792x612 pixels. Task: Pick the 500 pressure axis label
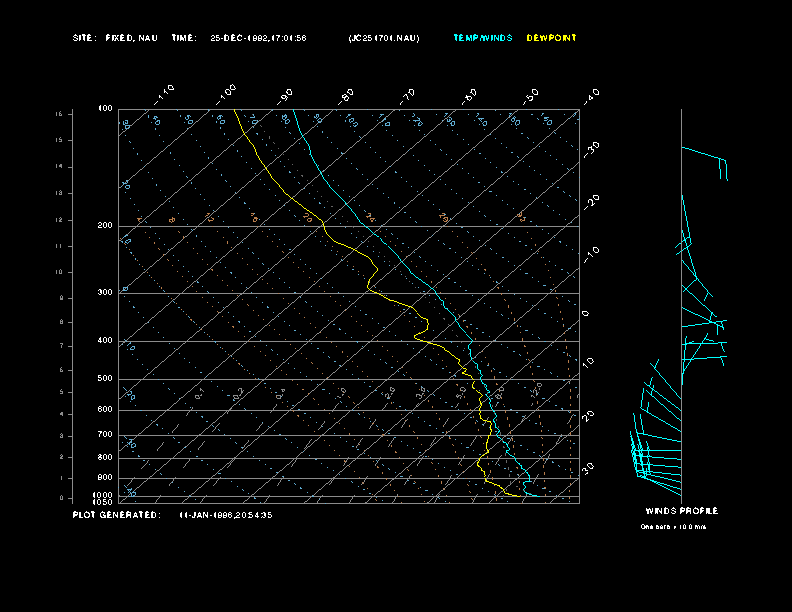pos(105,379)
